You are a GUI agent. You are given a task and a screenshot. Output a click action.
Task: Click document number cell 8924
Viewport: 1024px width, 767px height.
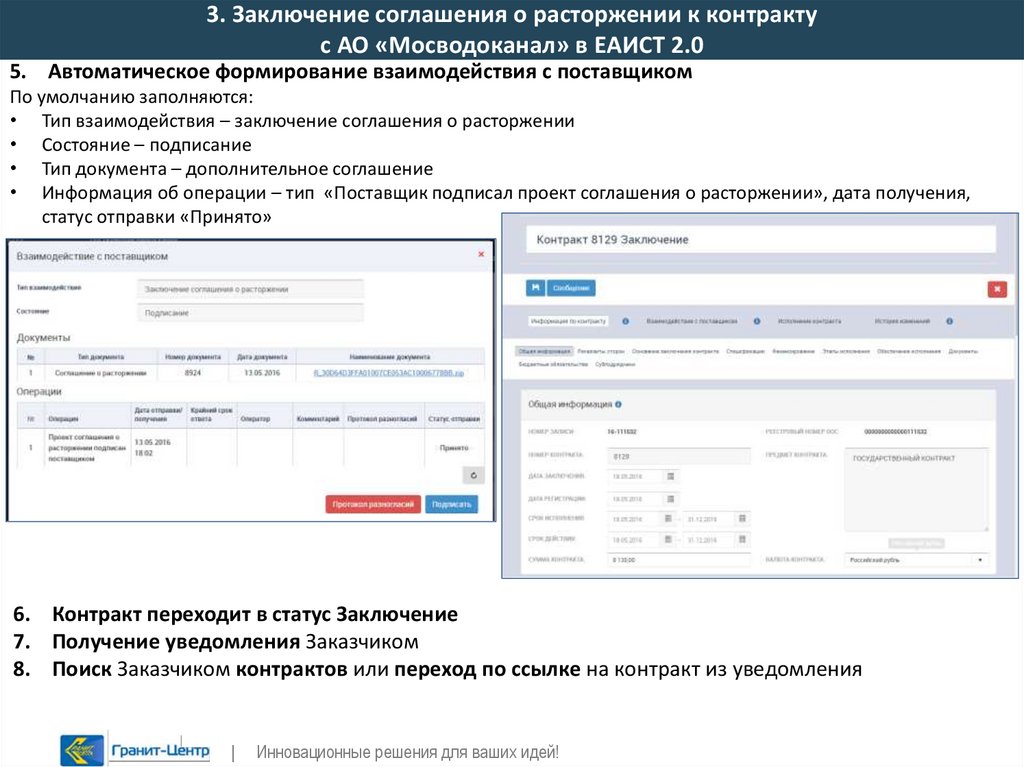click(x=193, y=372)
